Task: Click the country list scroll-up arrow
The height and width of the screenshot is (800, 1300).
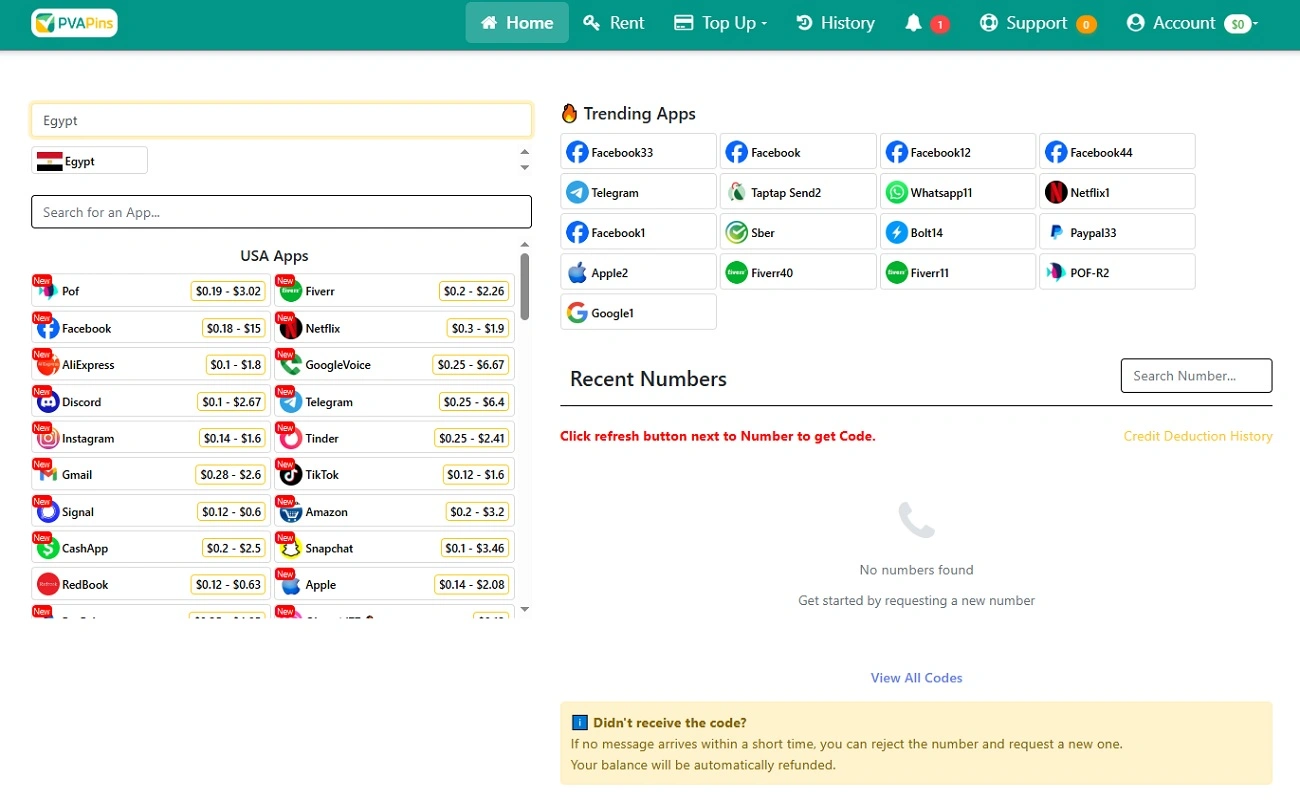Action: (525, 152)
